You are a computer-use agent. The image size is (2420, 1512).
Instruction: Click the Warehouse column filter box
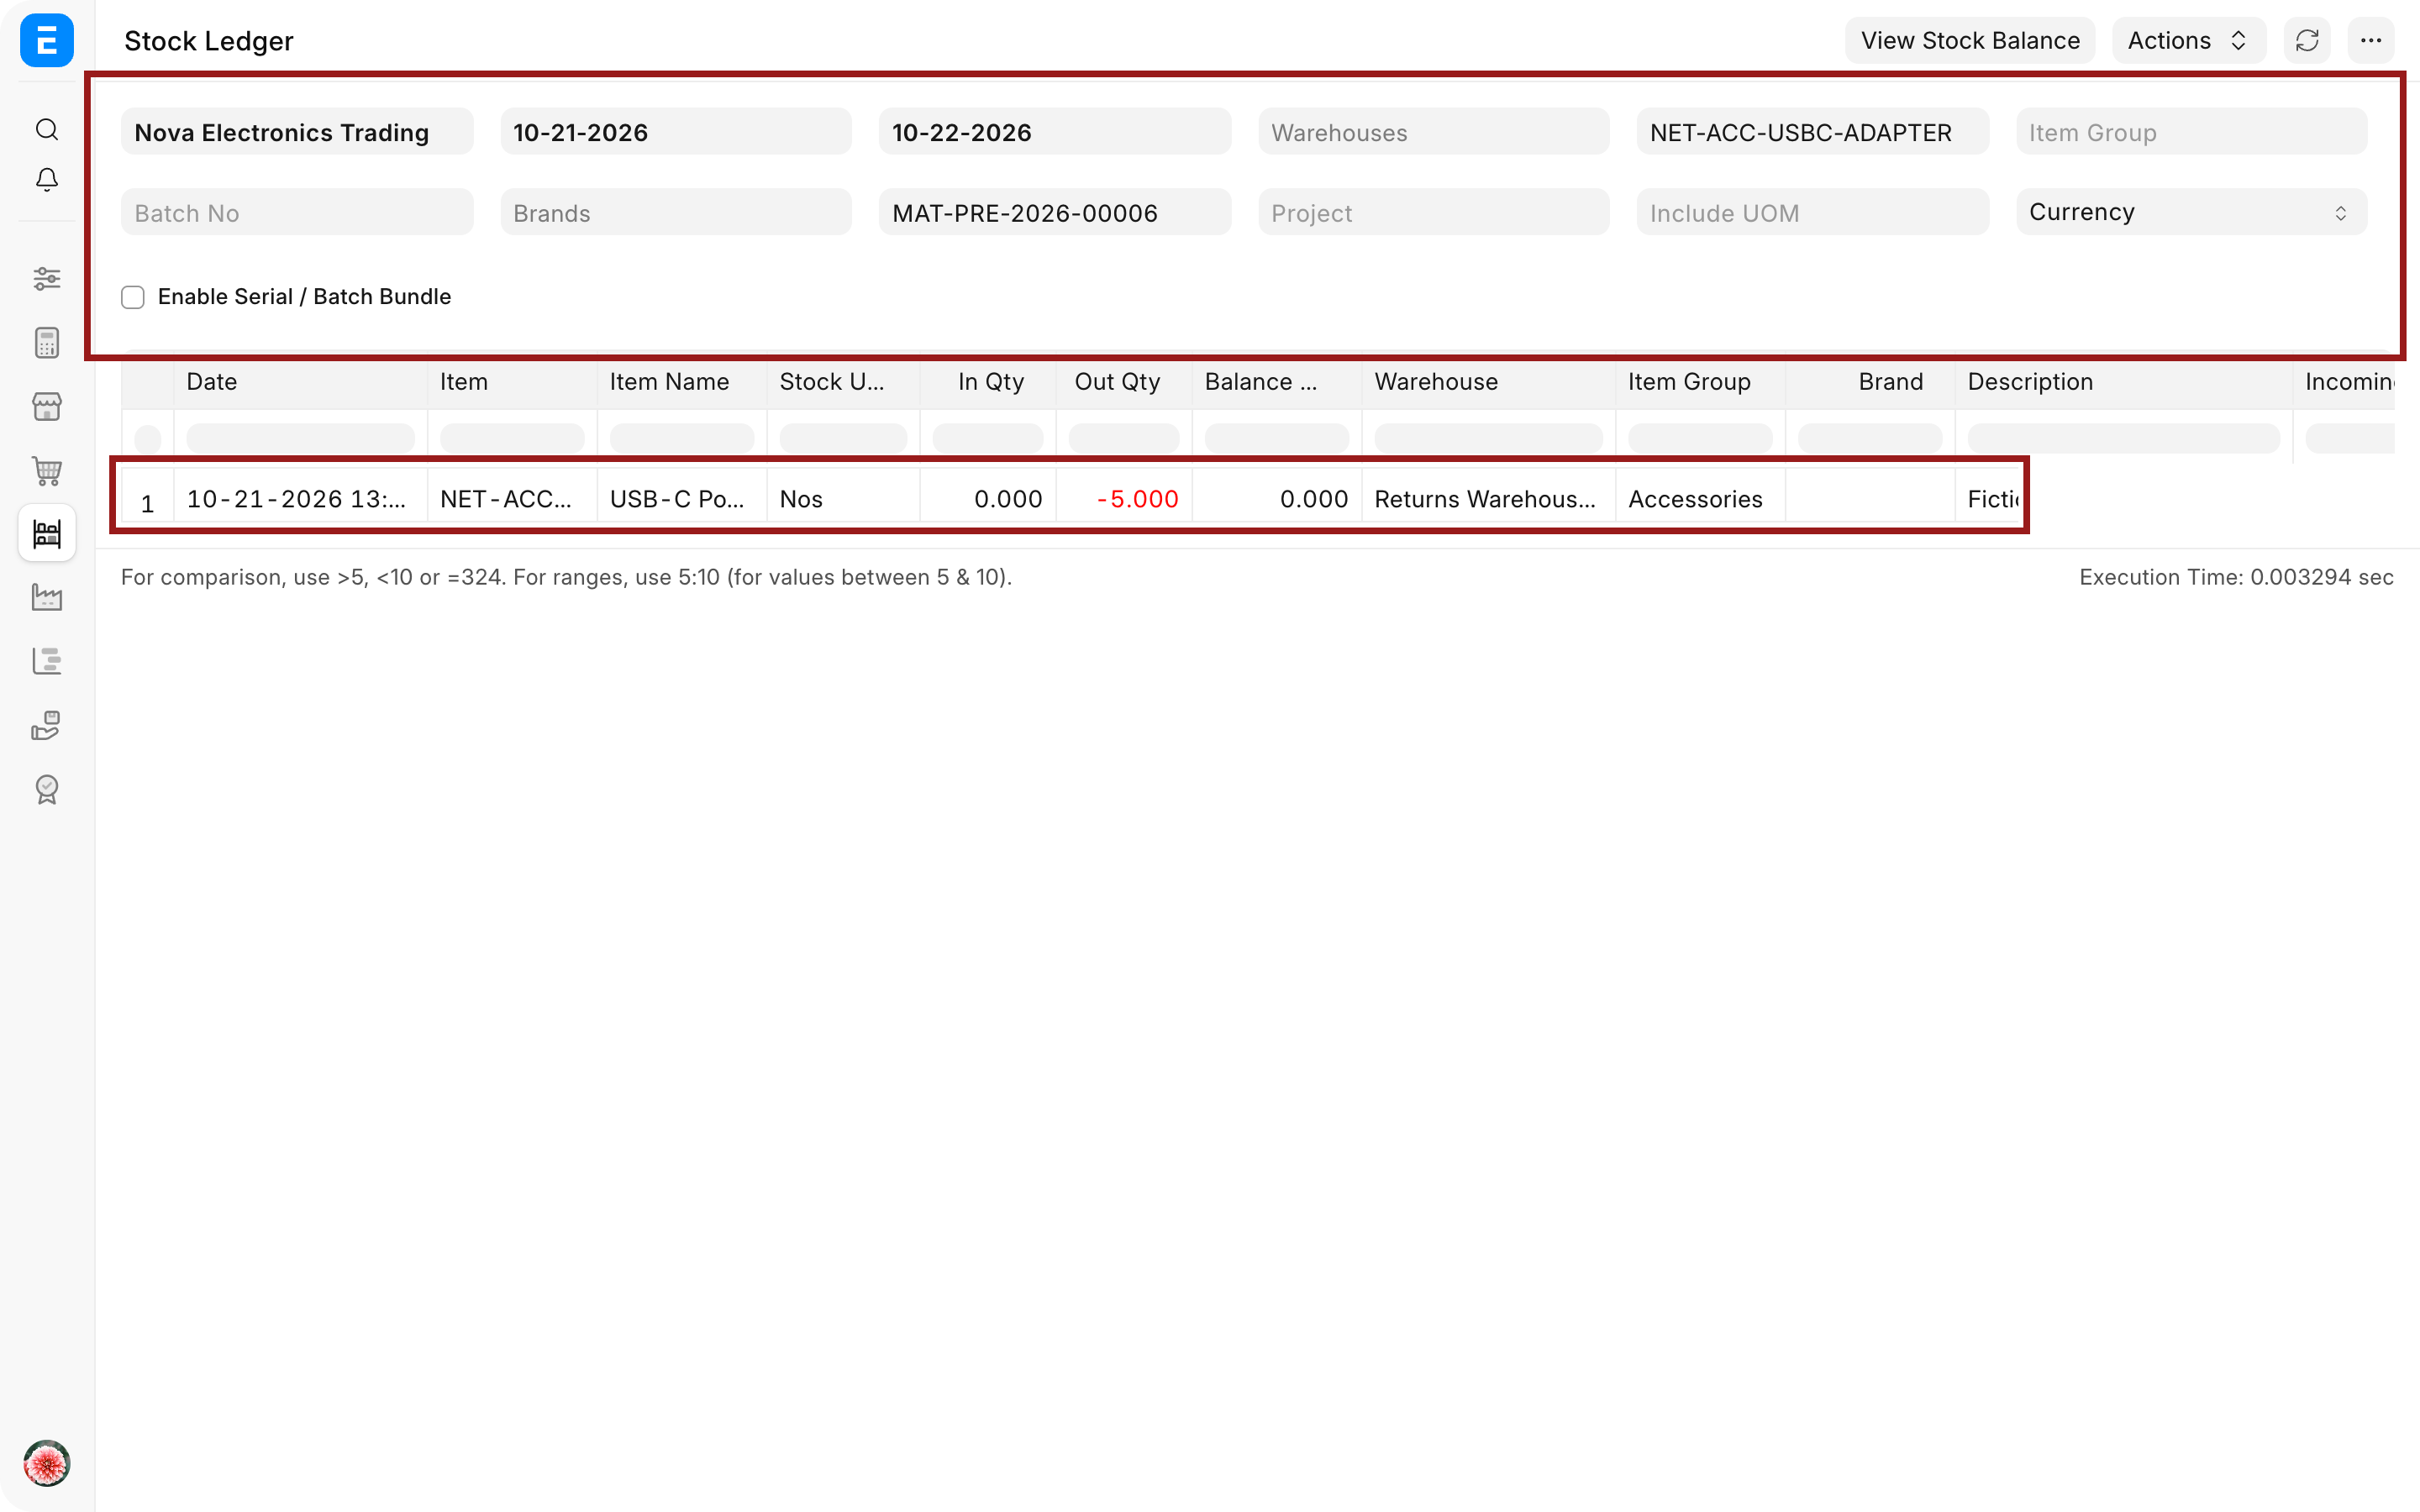click(1487, 437)
